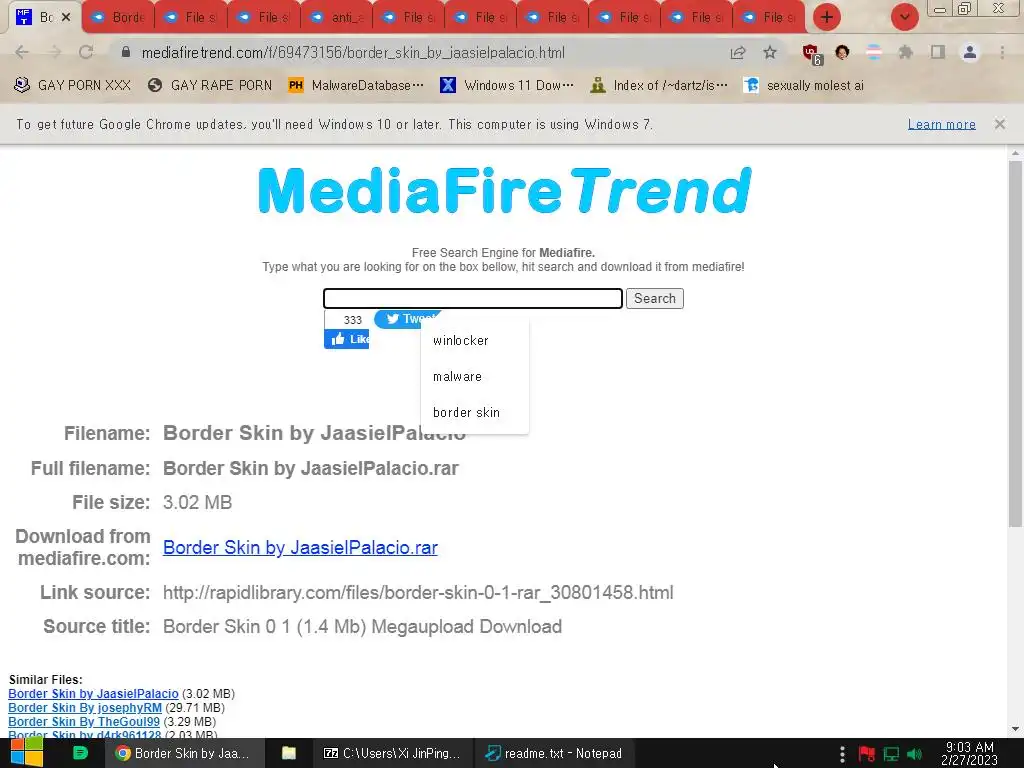Click the scrollbar down arrow
The height and width of the screenshot is (768, 1024).
1015,728
